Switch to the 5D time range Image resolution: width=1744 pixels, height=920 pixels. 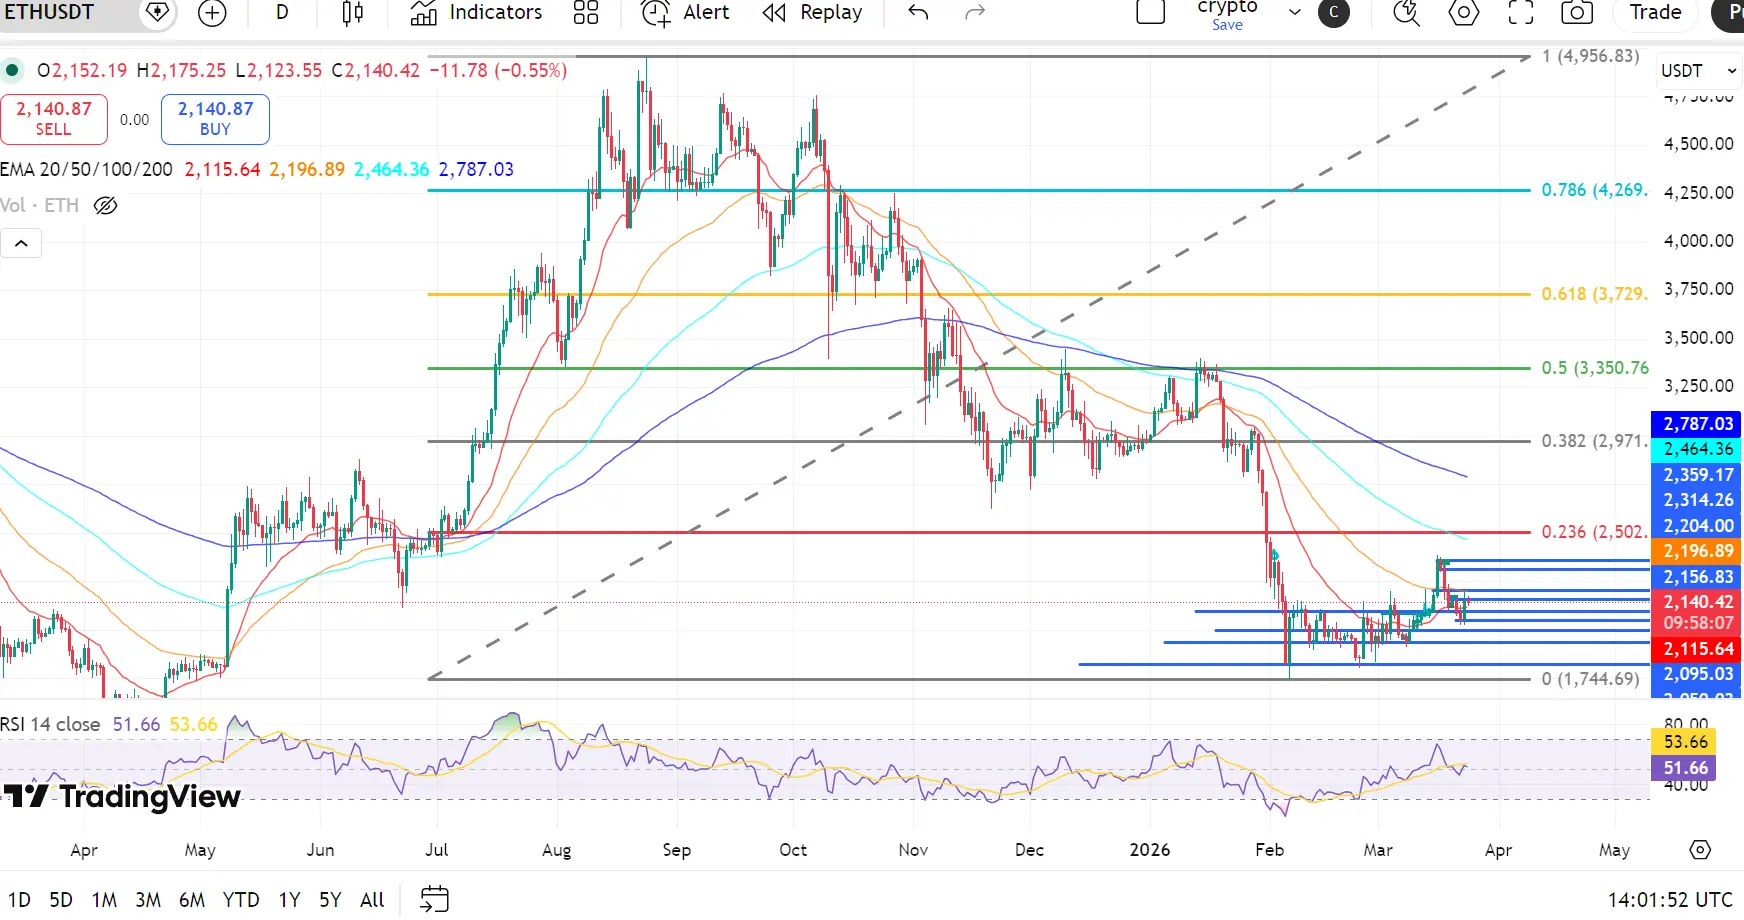point(61,900)
